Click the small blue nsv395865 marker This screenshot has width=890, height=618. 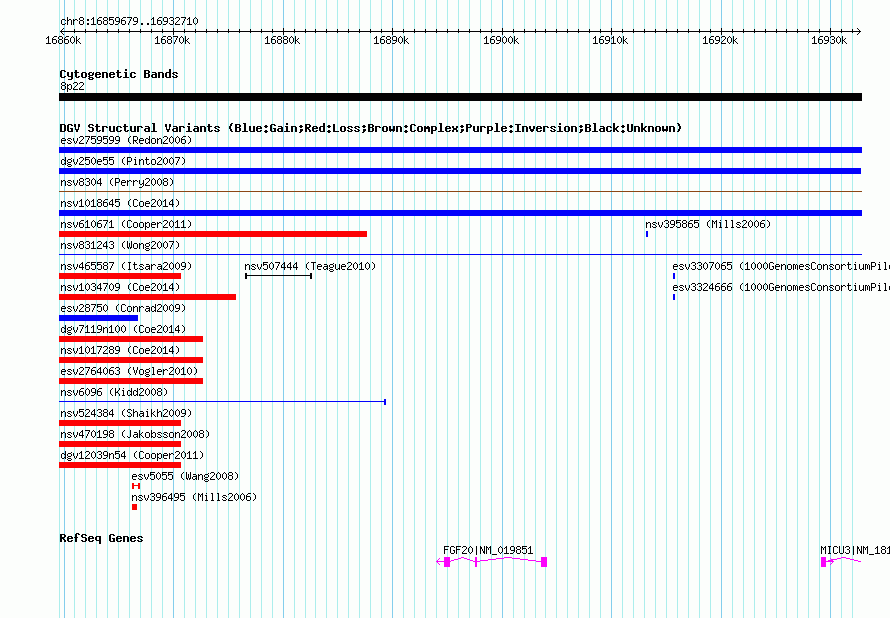[x=646, y=234]
